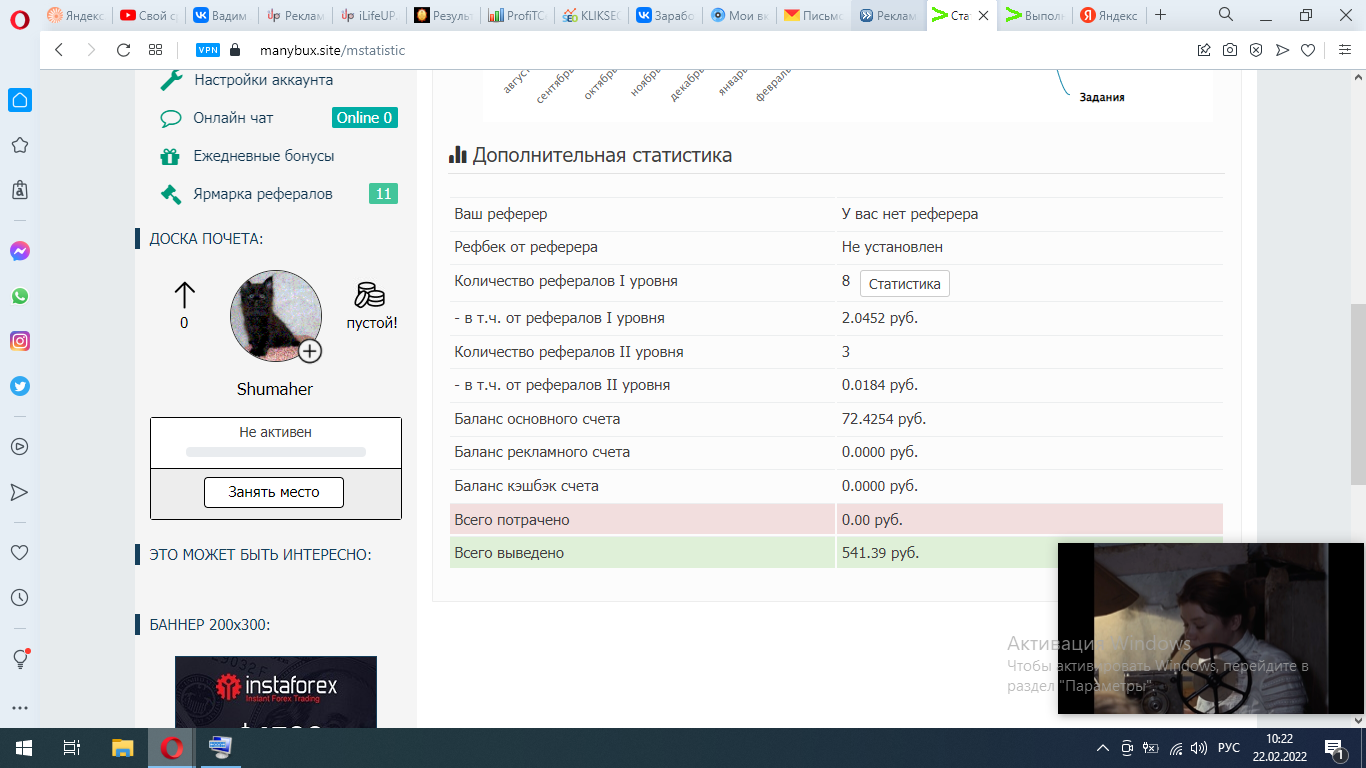Click the «0.0184 руб.» level II earnings
1366x768 pixels.
pos(880,385)
